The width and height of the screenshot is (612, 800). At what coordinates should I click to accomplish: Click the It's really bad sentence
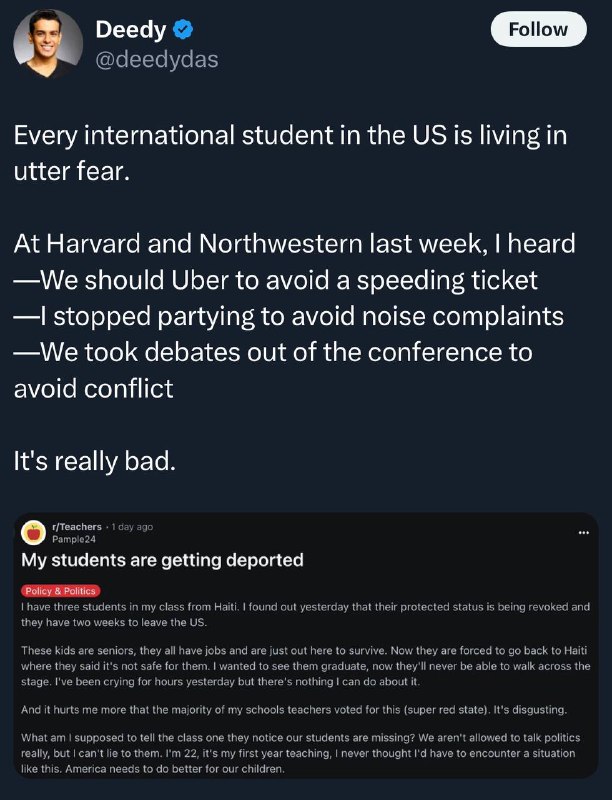(x=95, y=461)
